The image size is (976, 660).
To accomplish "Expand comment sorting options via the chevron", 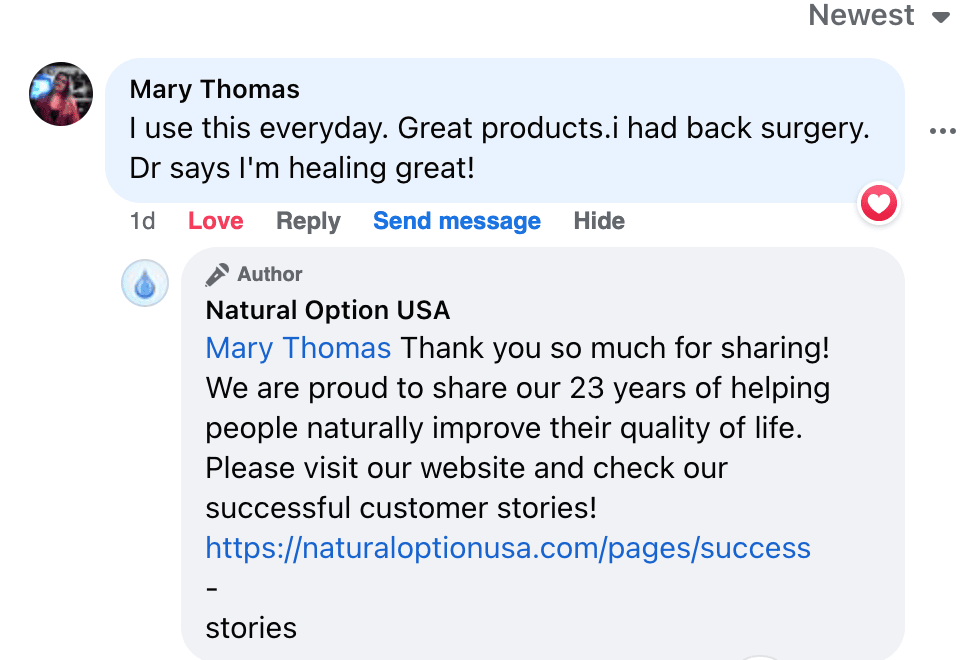I will tap(942, 17).
